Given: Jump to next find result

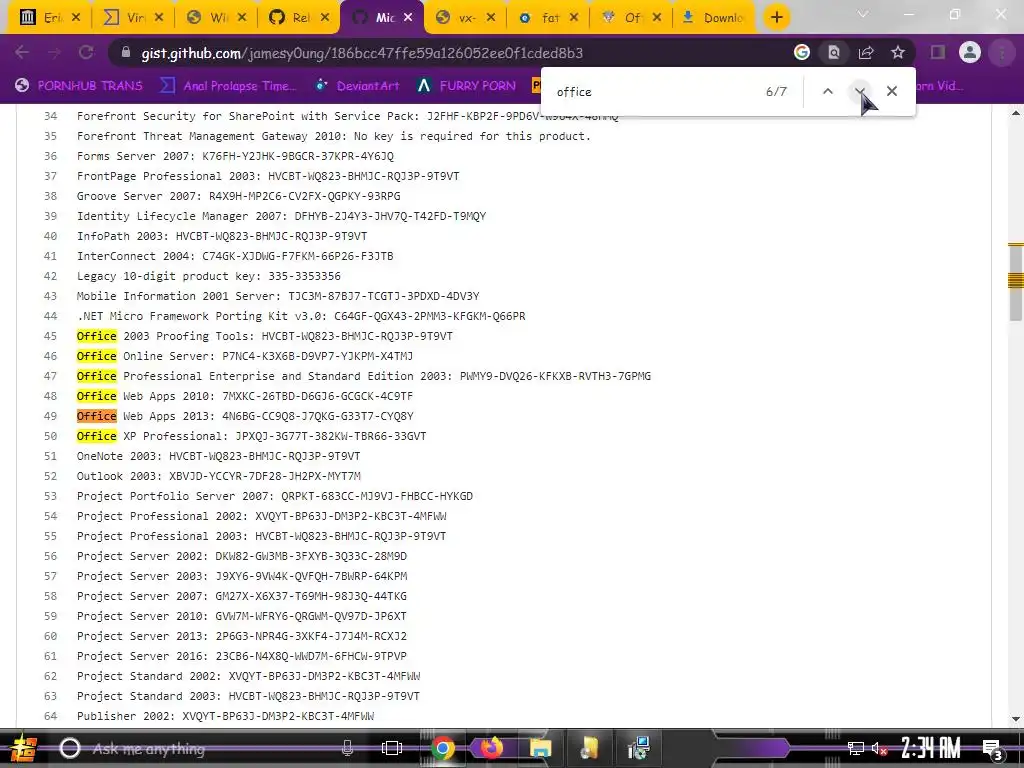Looking at the screenshot, I should point(859,91).
